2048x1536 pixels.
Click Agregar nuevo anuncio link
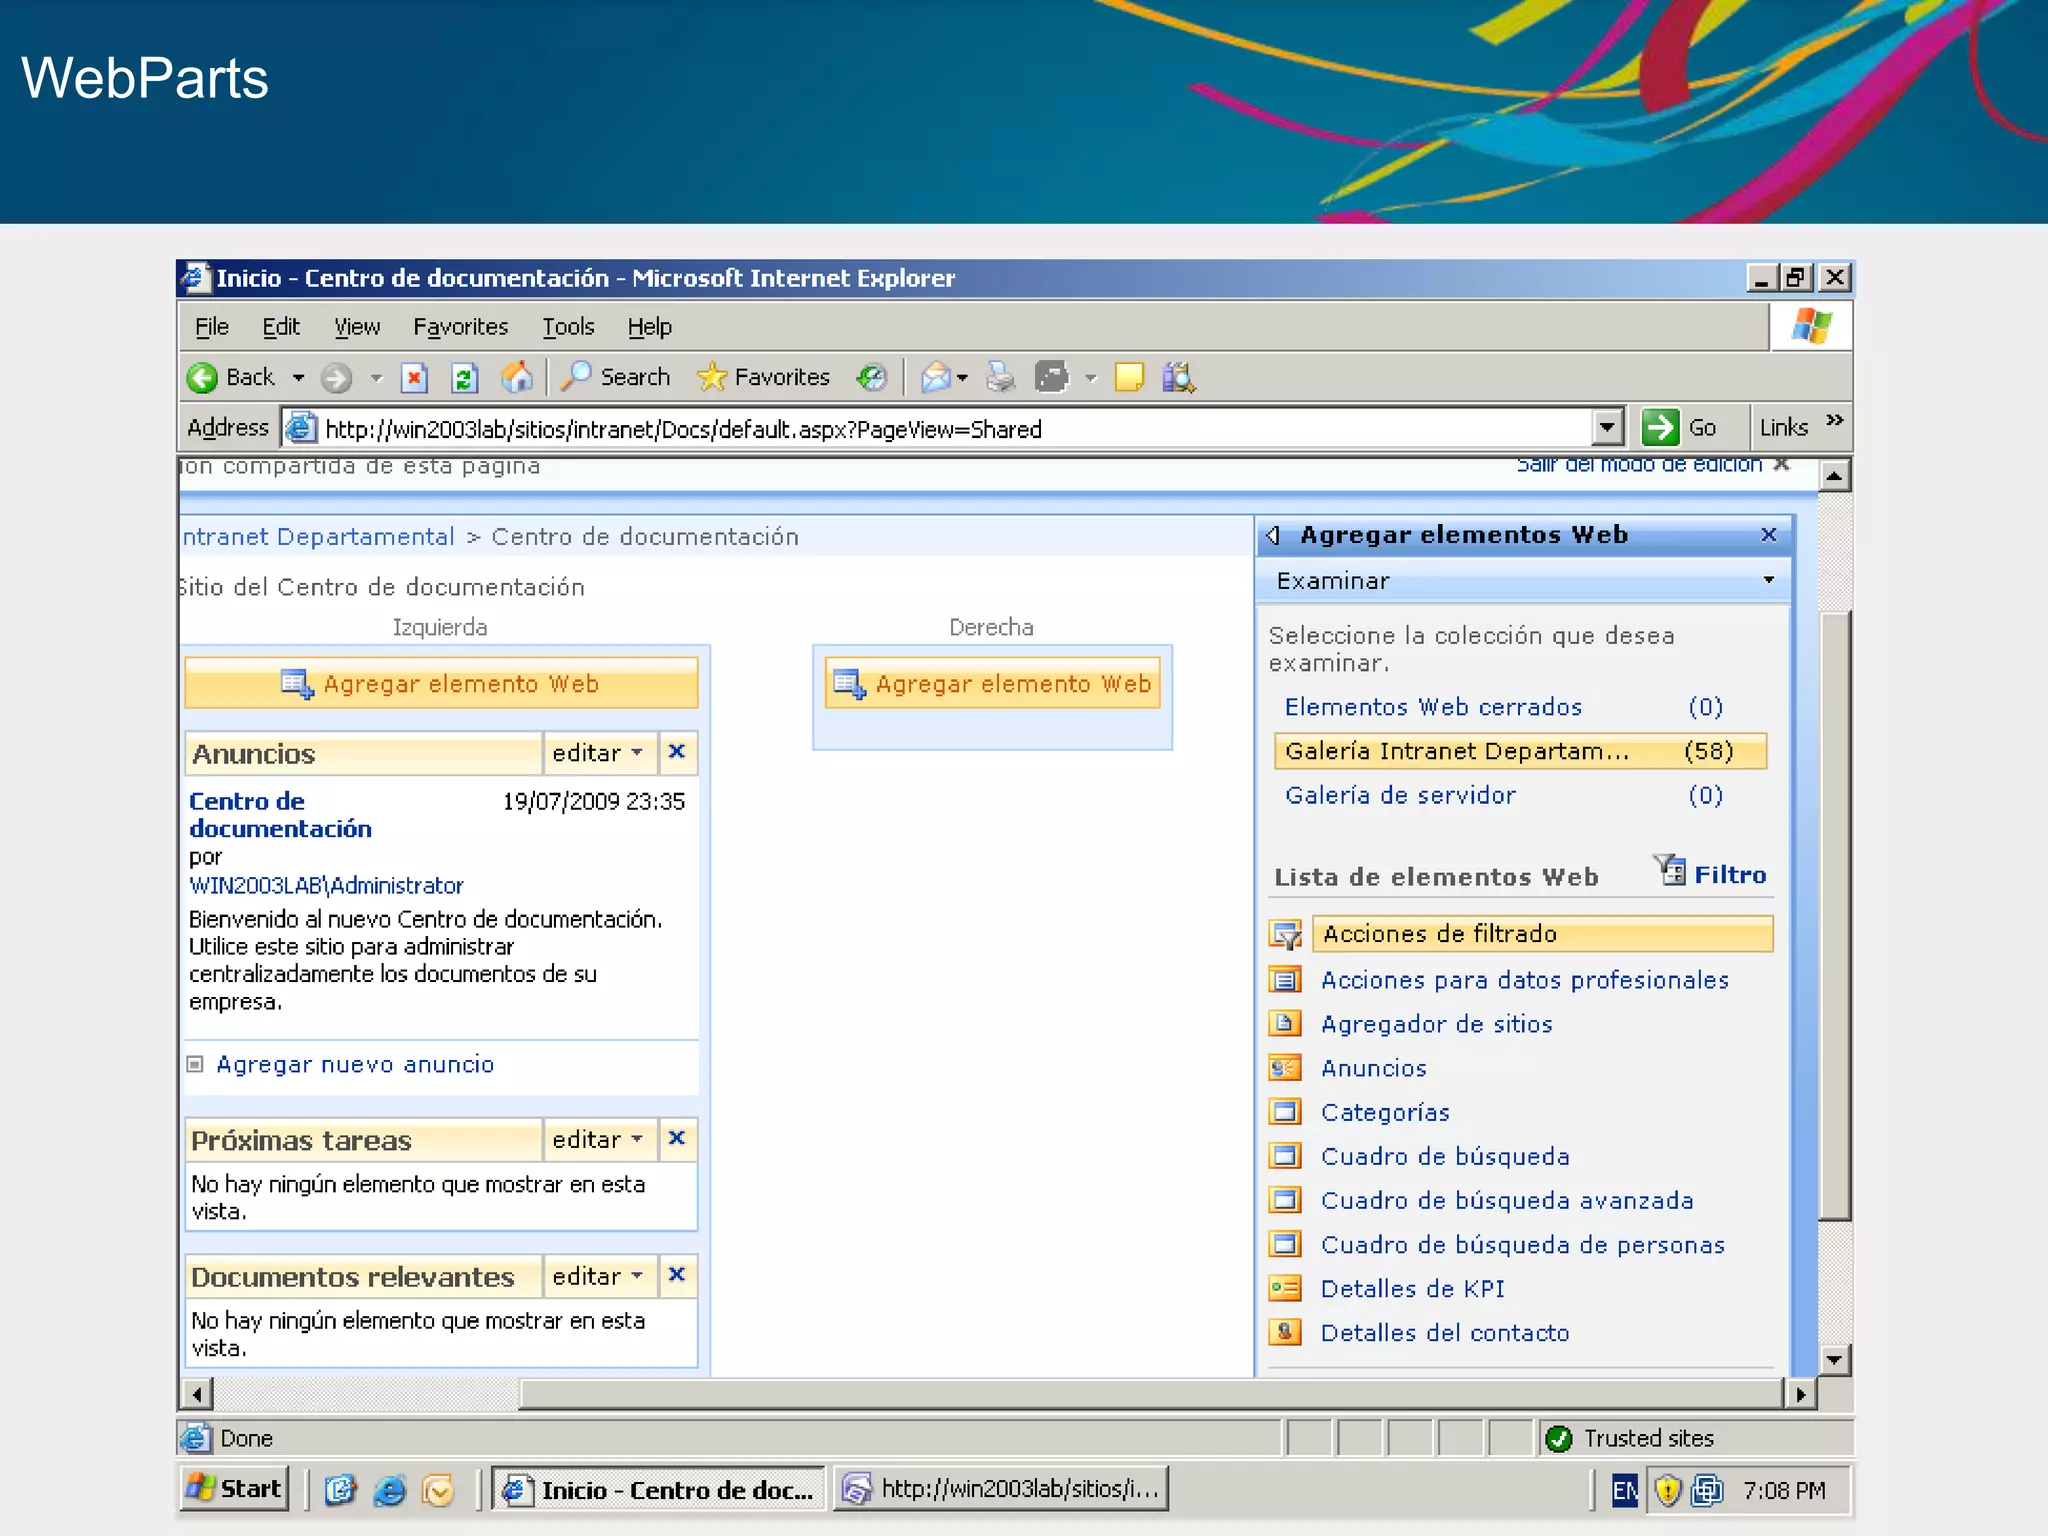coord(355,1065)
